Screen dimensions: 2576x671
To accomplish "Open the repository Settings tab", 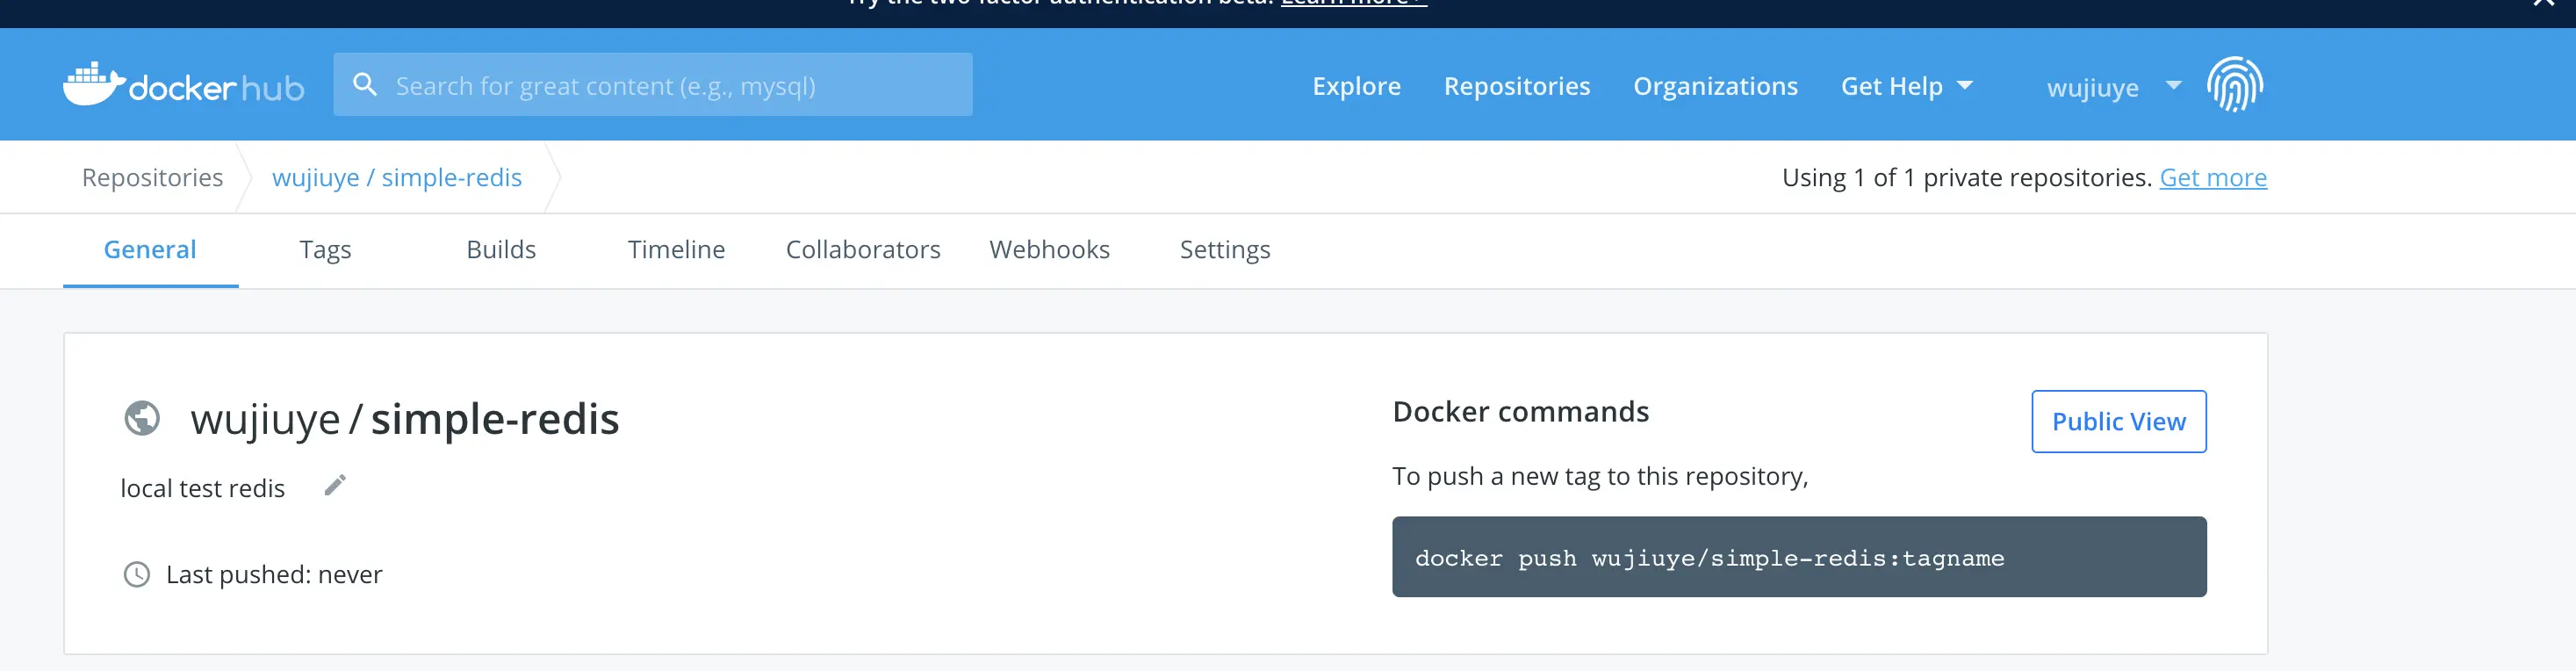I will pos(1224,250).
